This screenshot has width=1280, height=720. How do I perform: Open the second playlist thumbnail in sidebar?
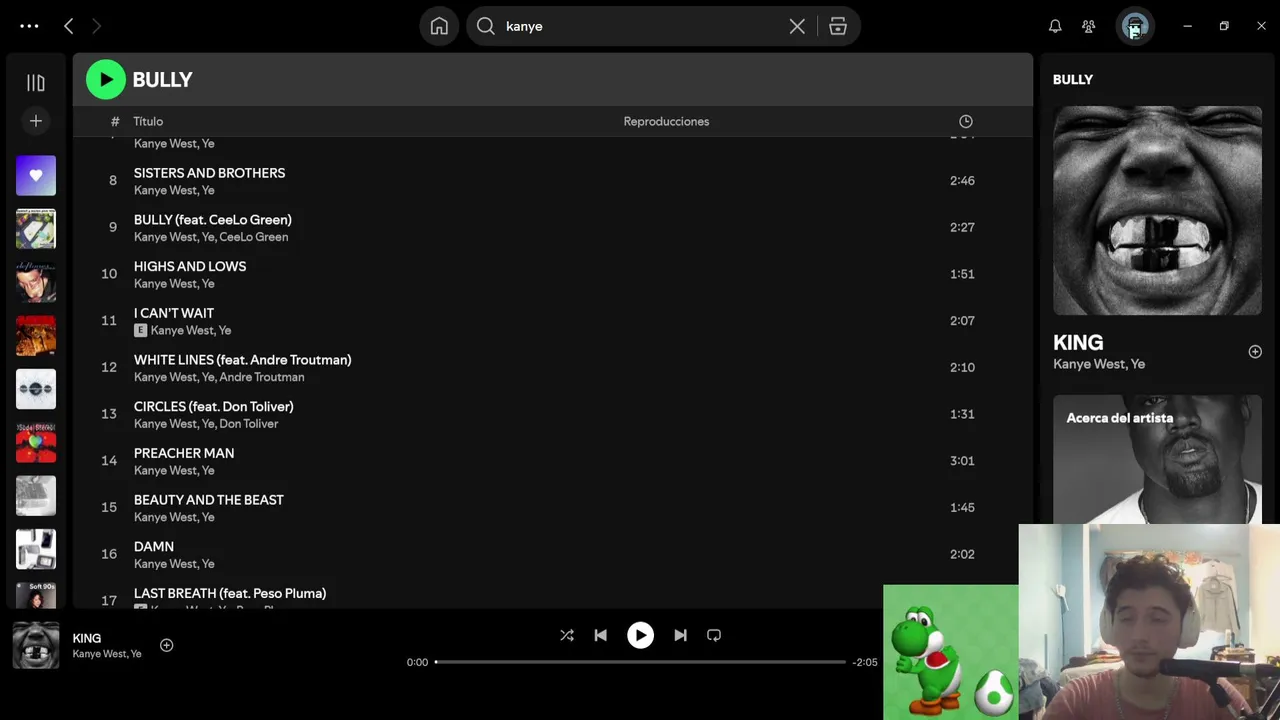pos(36,229)
